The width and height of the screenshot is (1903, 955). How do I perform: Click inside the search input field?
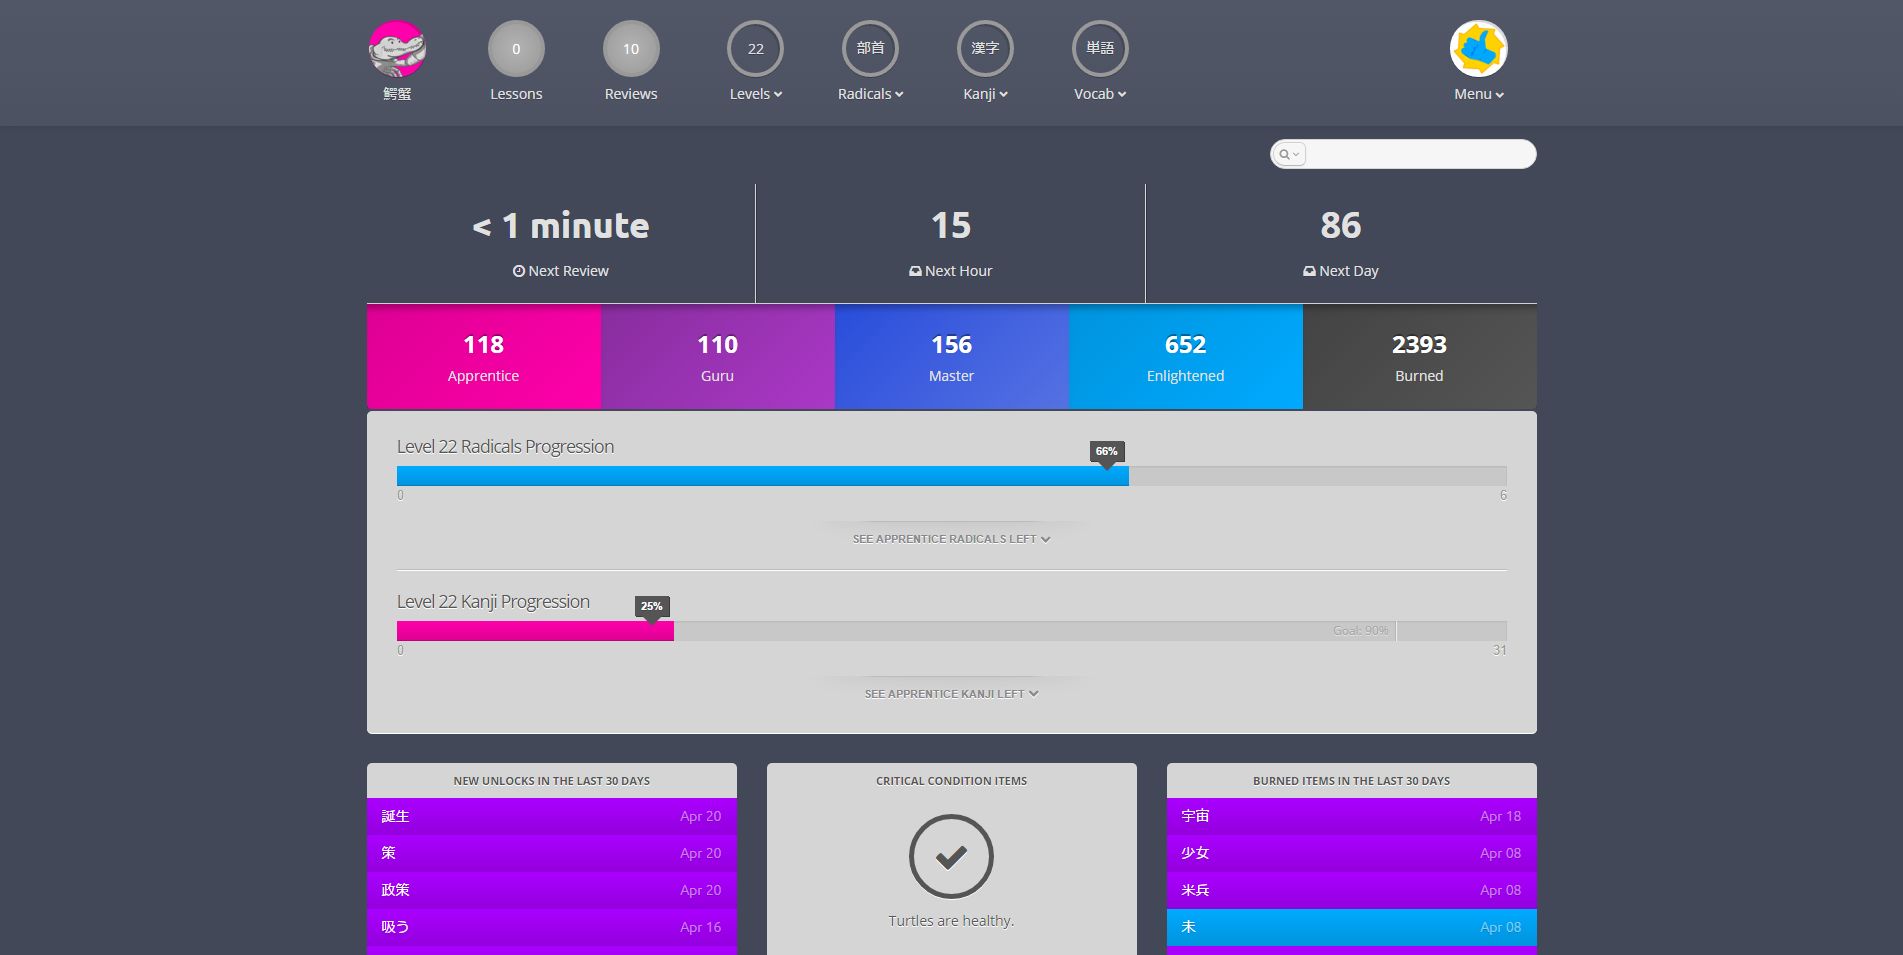1420,154
